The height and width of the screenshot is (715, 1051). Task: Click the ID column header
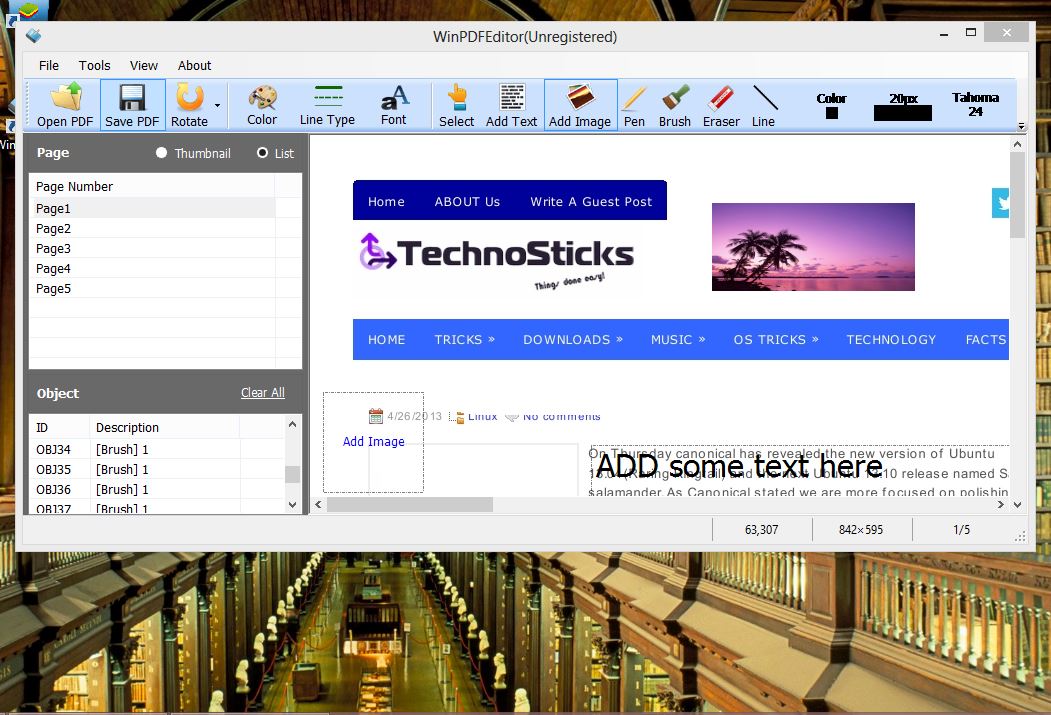coord(60,427)
